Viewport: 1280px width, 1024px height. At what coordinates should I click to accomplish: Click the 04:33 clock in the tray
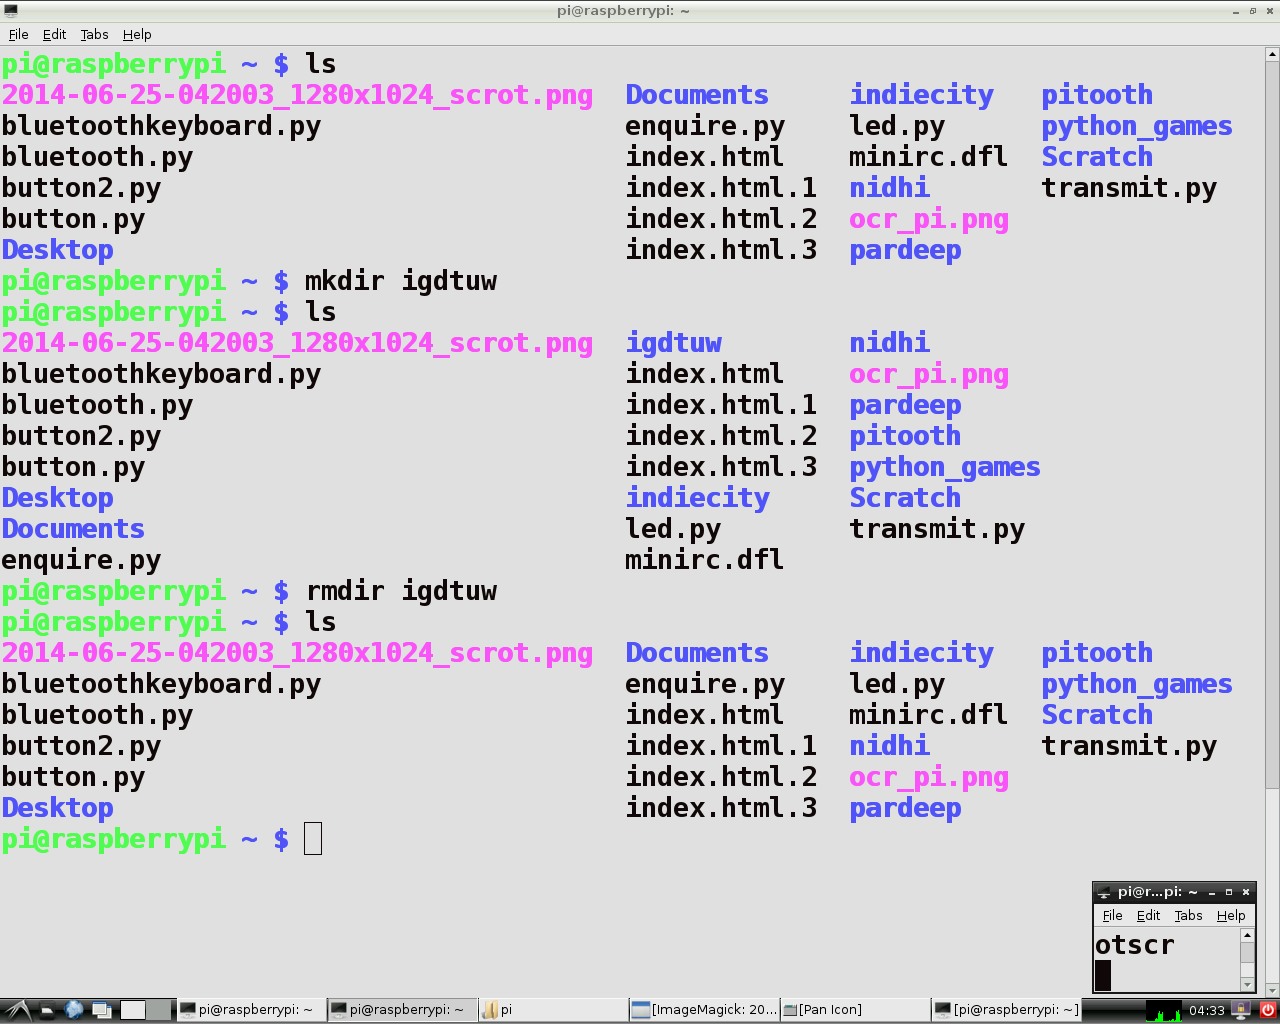1206,1010
